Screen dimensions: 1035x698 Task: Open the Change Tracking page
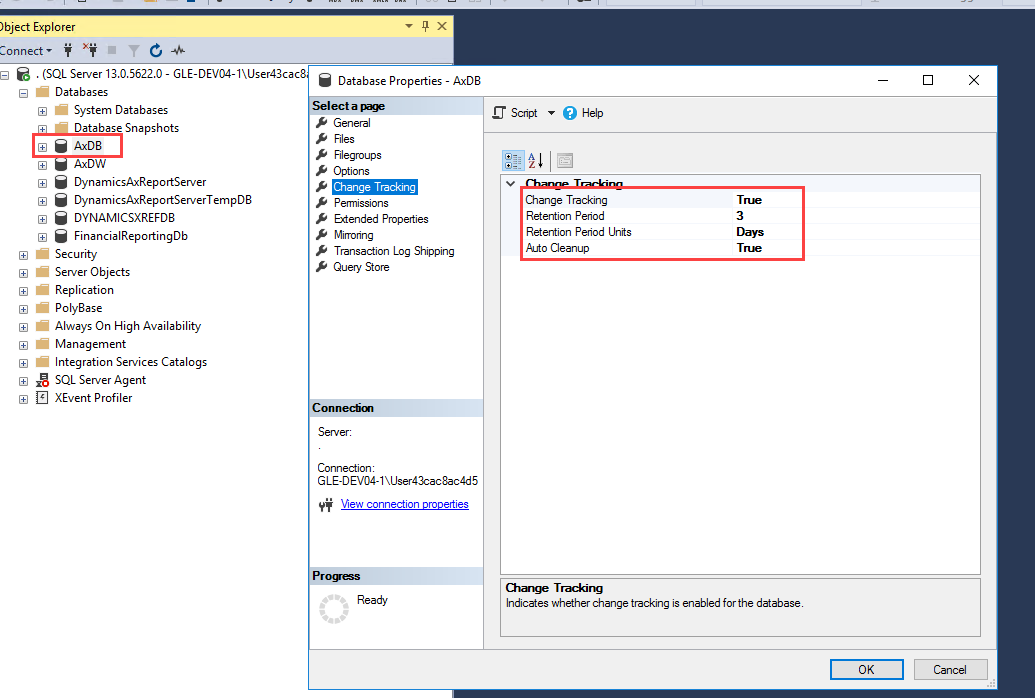[374, 187]
